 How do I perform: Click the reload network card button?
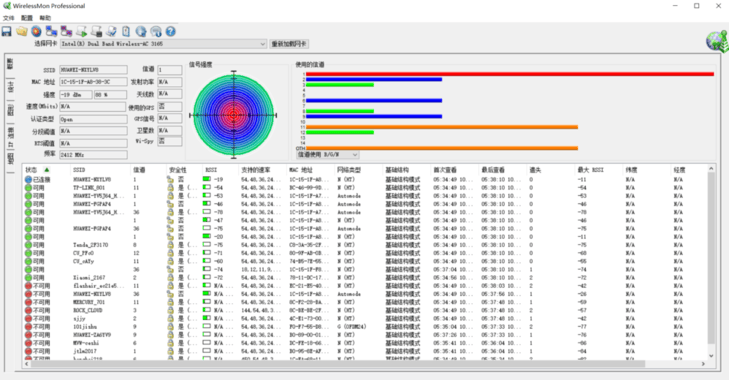(x=289, y=44)
